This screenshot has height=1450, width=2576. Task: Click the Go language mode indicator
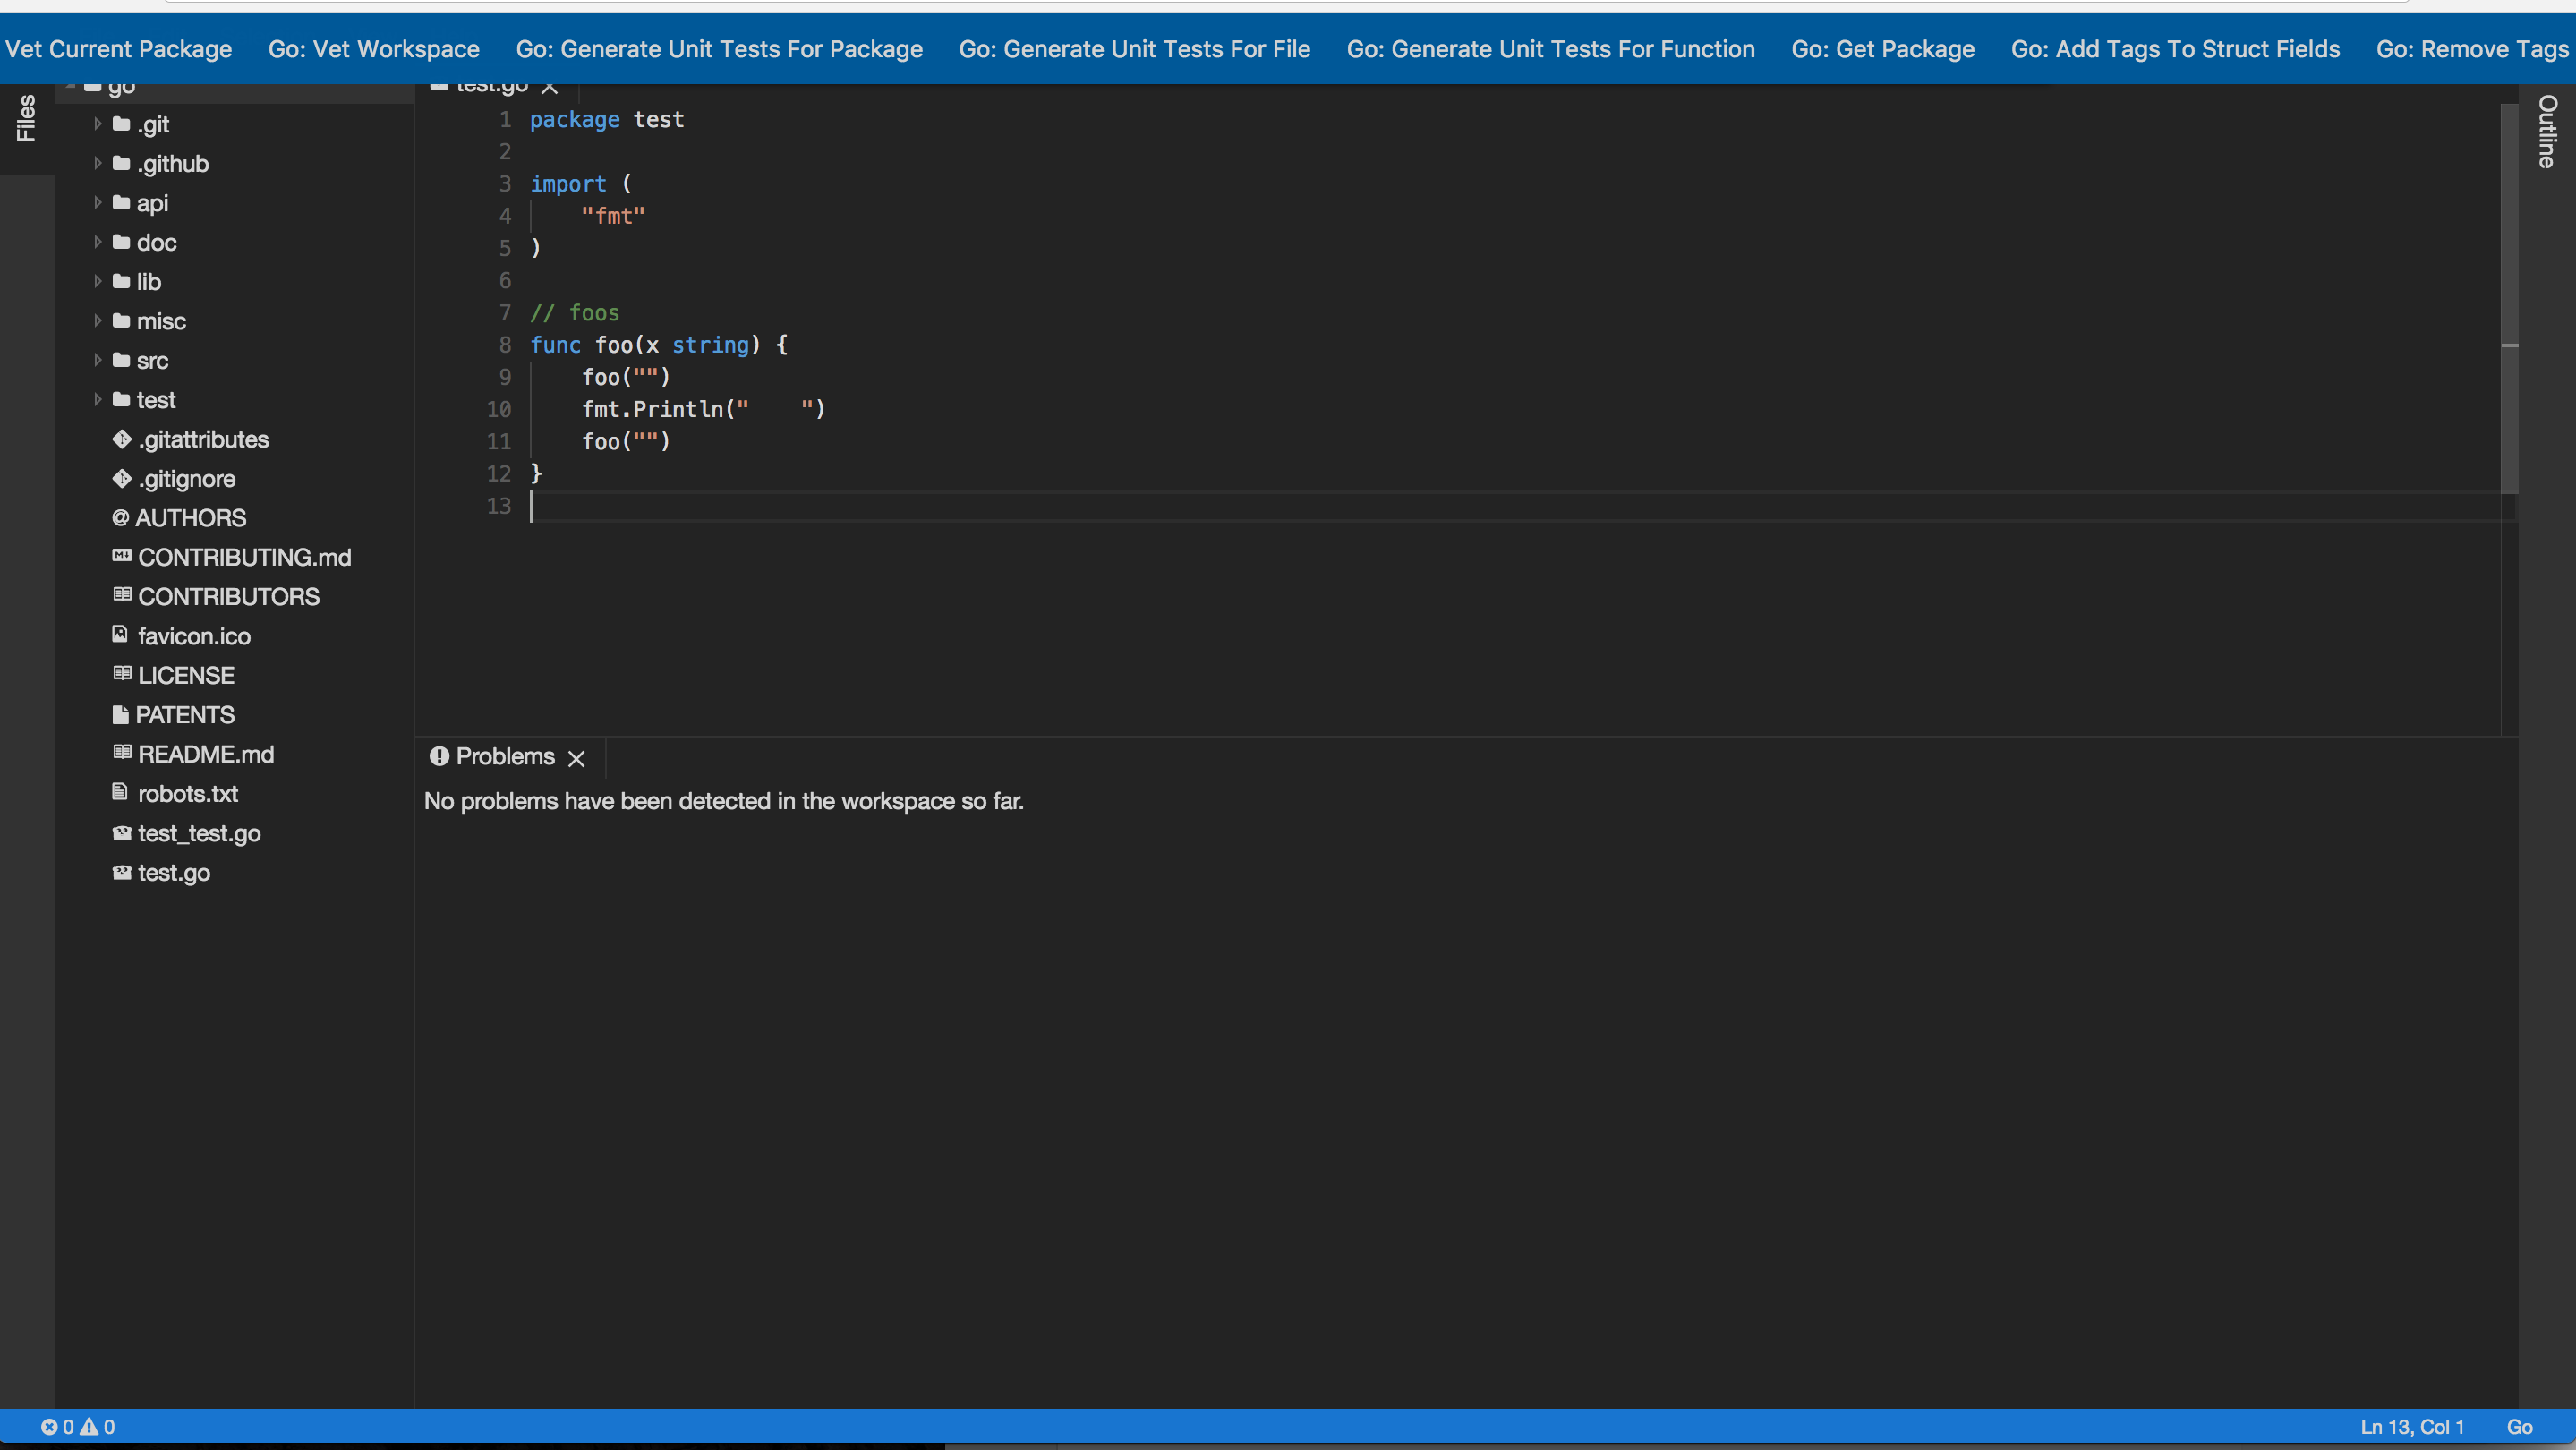tap(2520, 1427)
